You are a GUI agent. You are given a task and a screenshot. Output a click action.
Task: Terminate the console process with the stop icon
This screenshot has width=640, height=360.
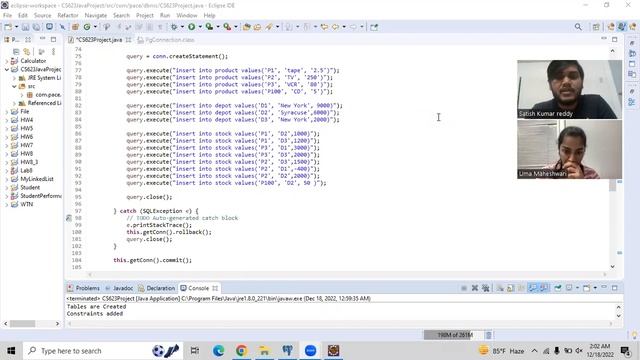(x=464, y=288)
